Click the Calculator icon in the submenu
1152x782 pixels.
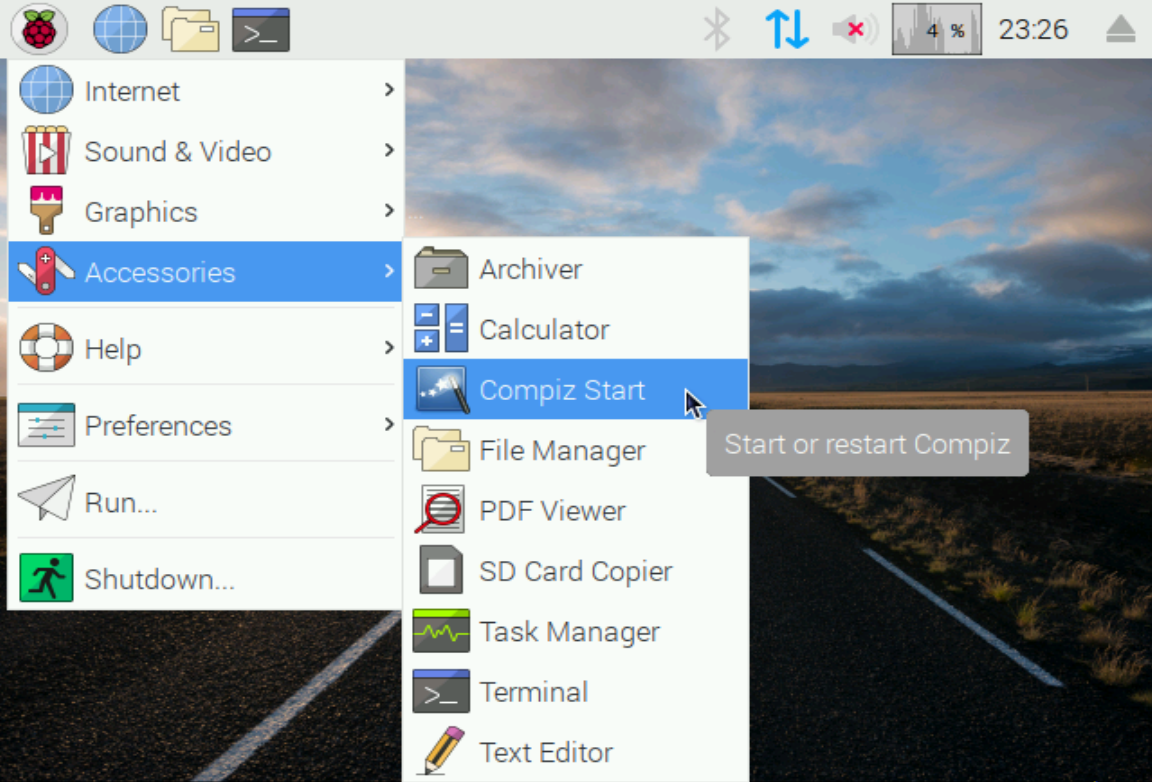(441, 328)
